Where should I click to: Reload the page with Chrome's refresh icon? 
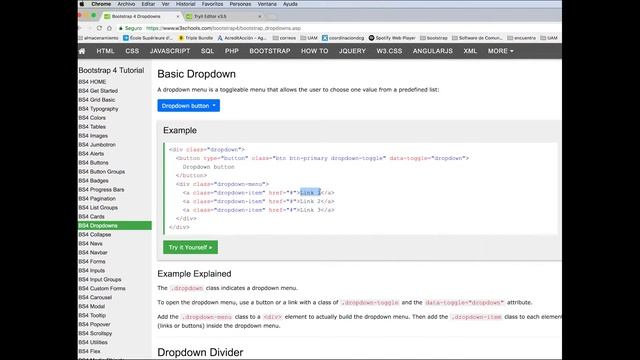coord(99,28)
